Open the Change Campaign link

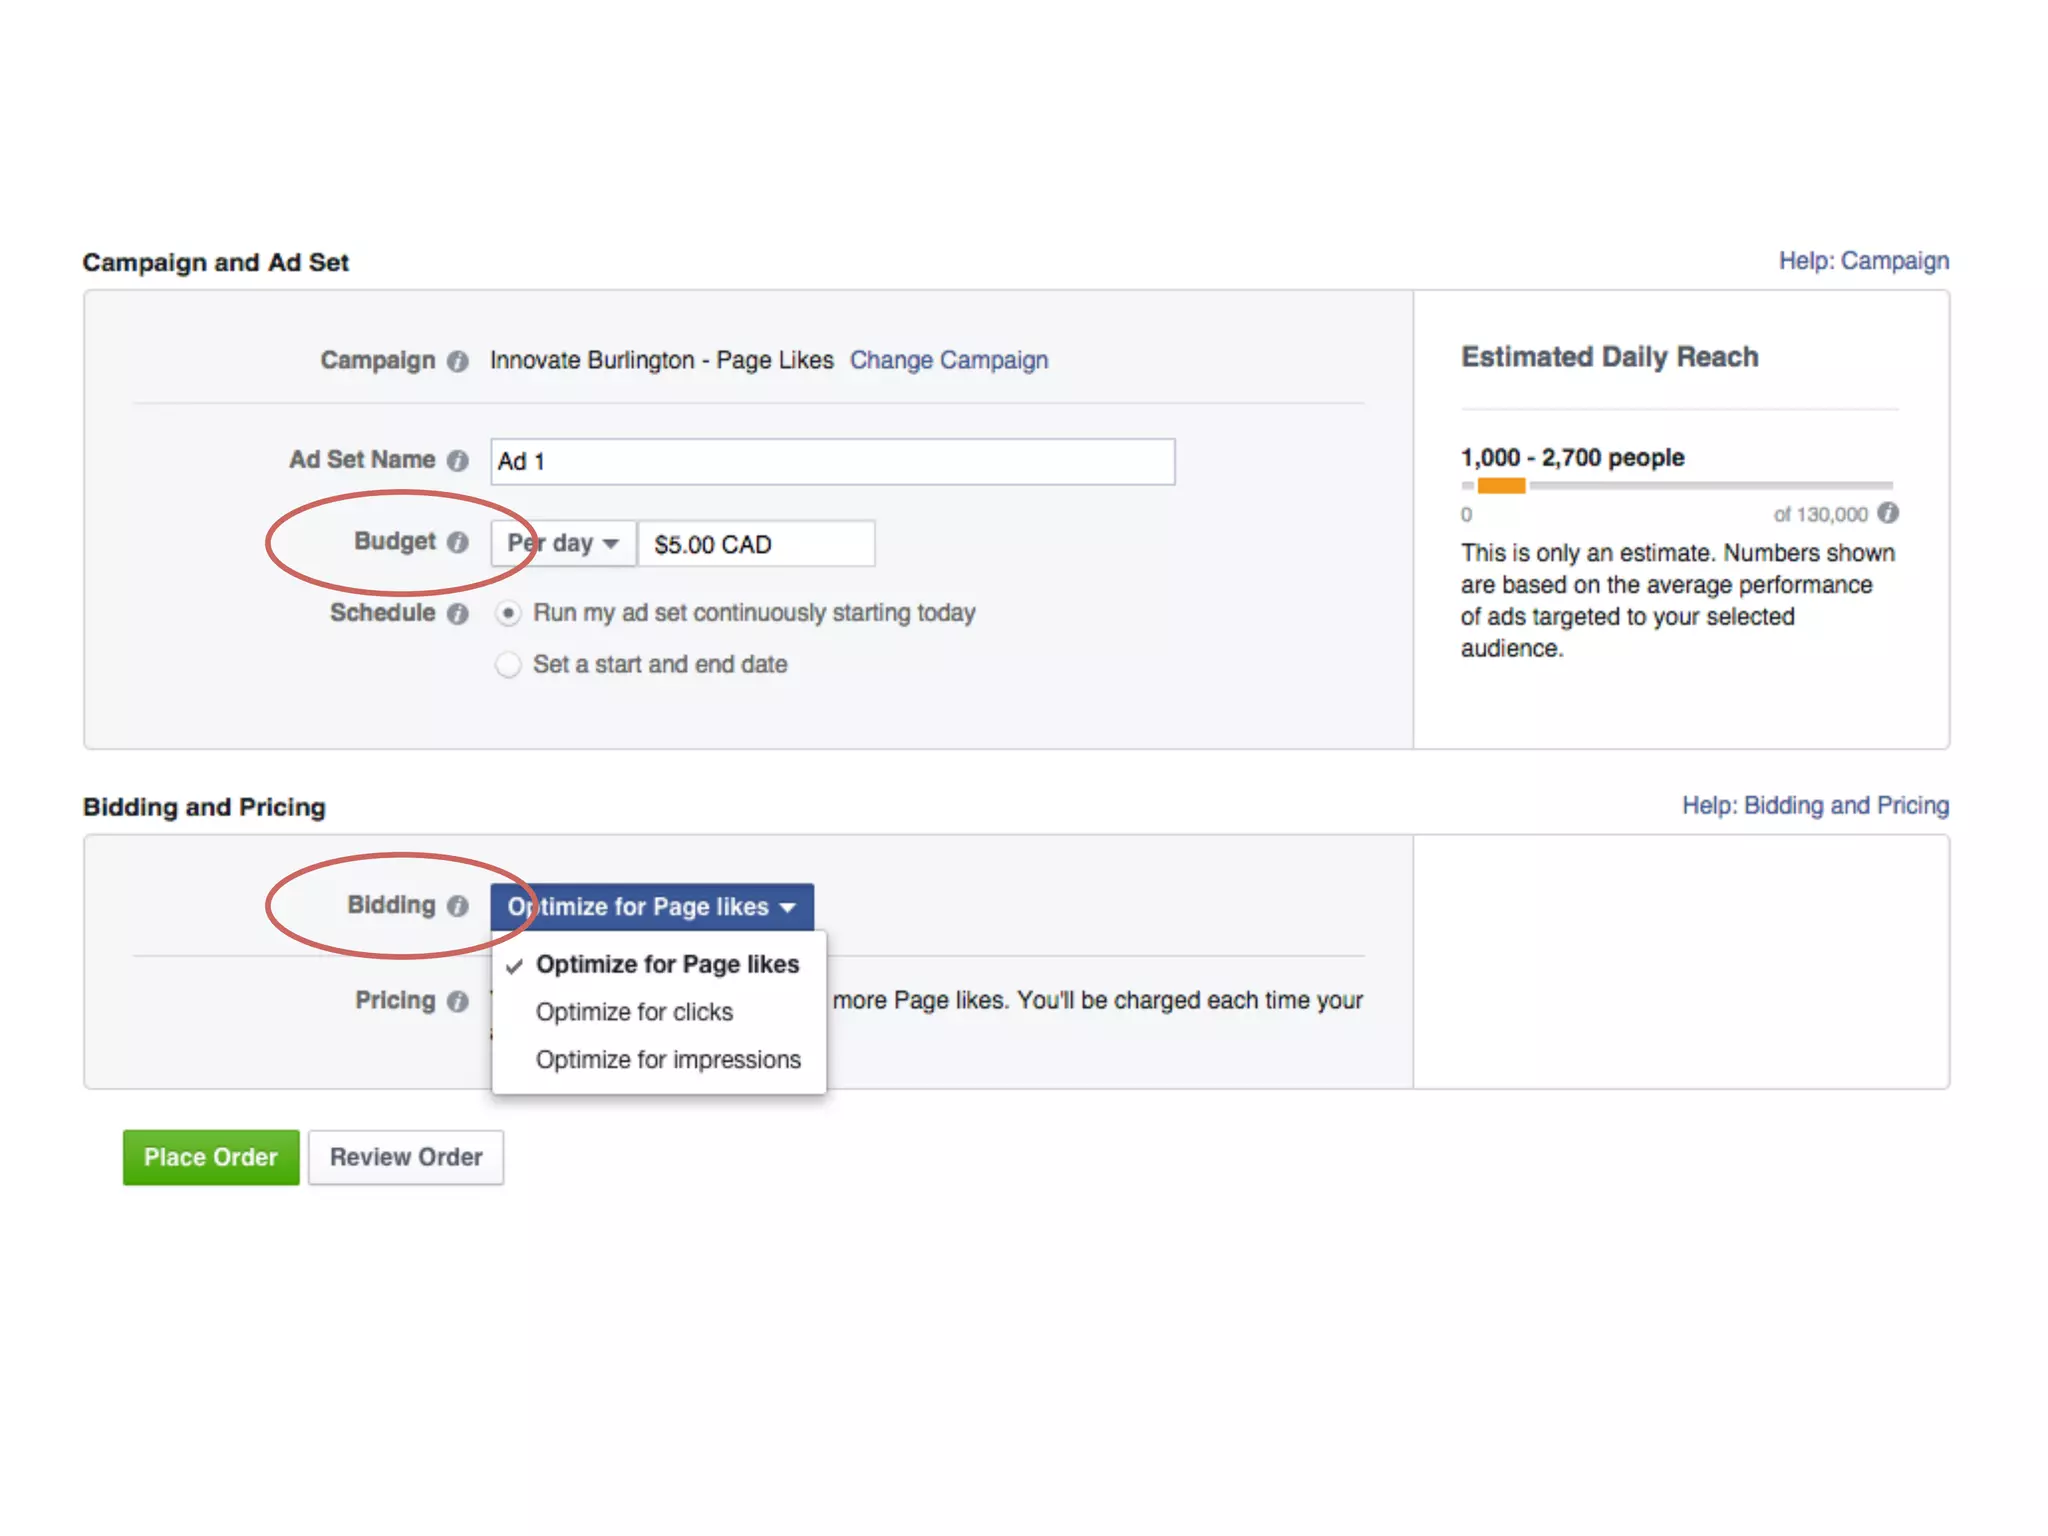(x=949, y=360)
